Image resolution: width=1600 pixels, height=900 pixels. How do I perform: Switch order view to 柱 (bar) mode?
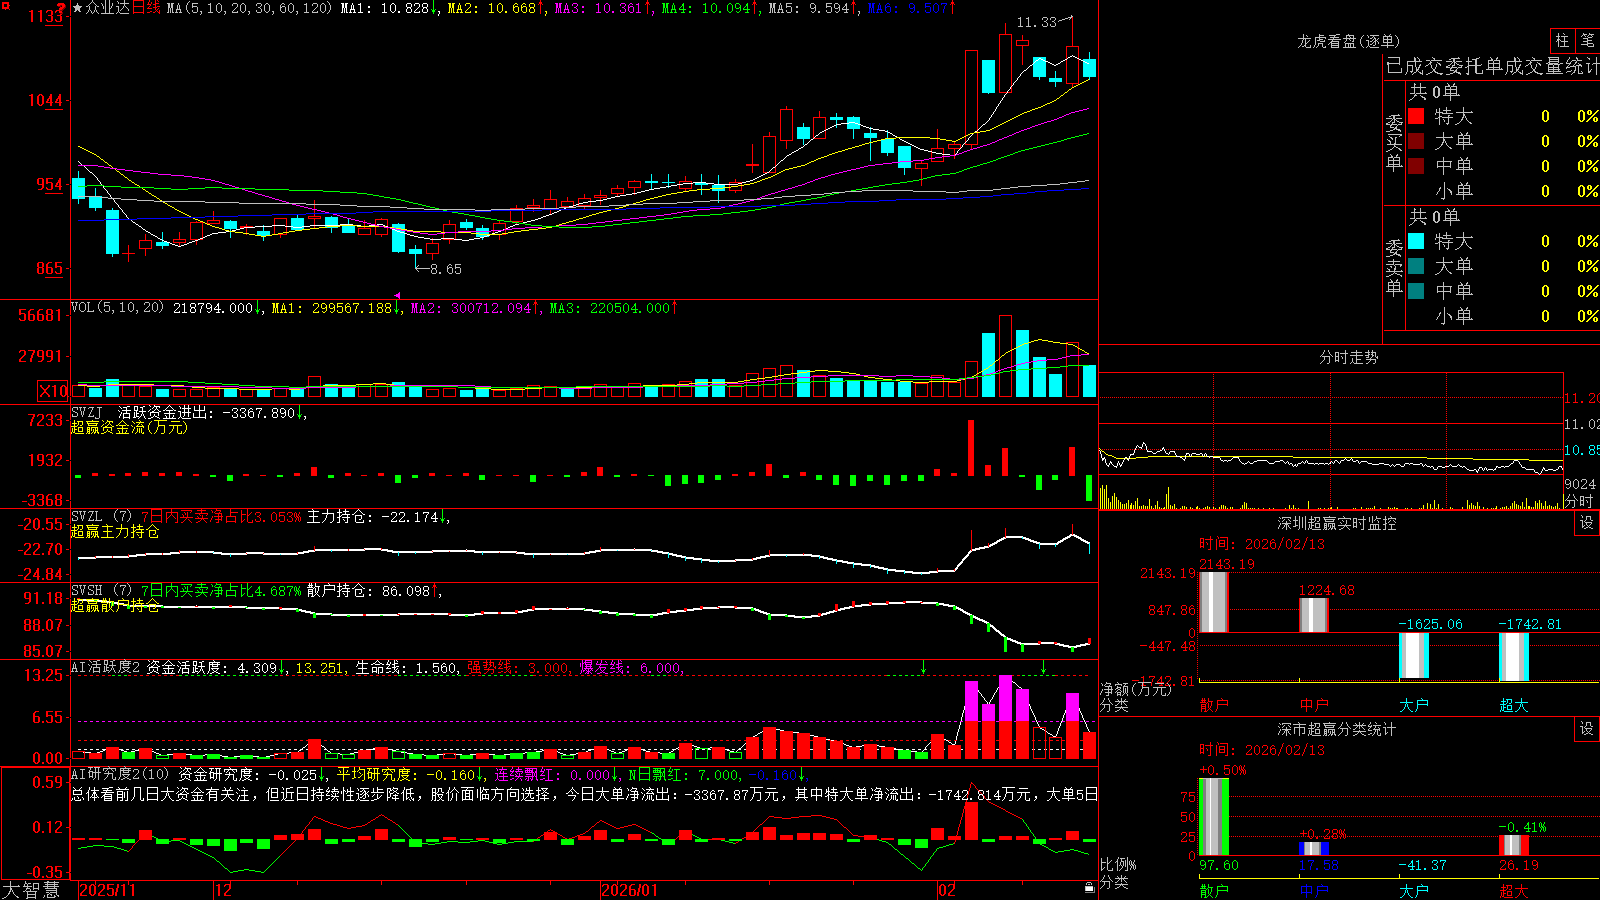click(x=1562, y=40)
